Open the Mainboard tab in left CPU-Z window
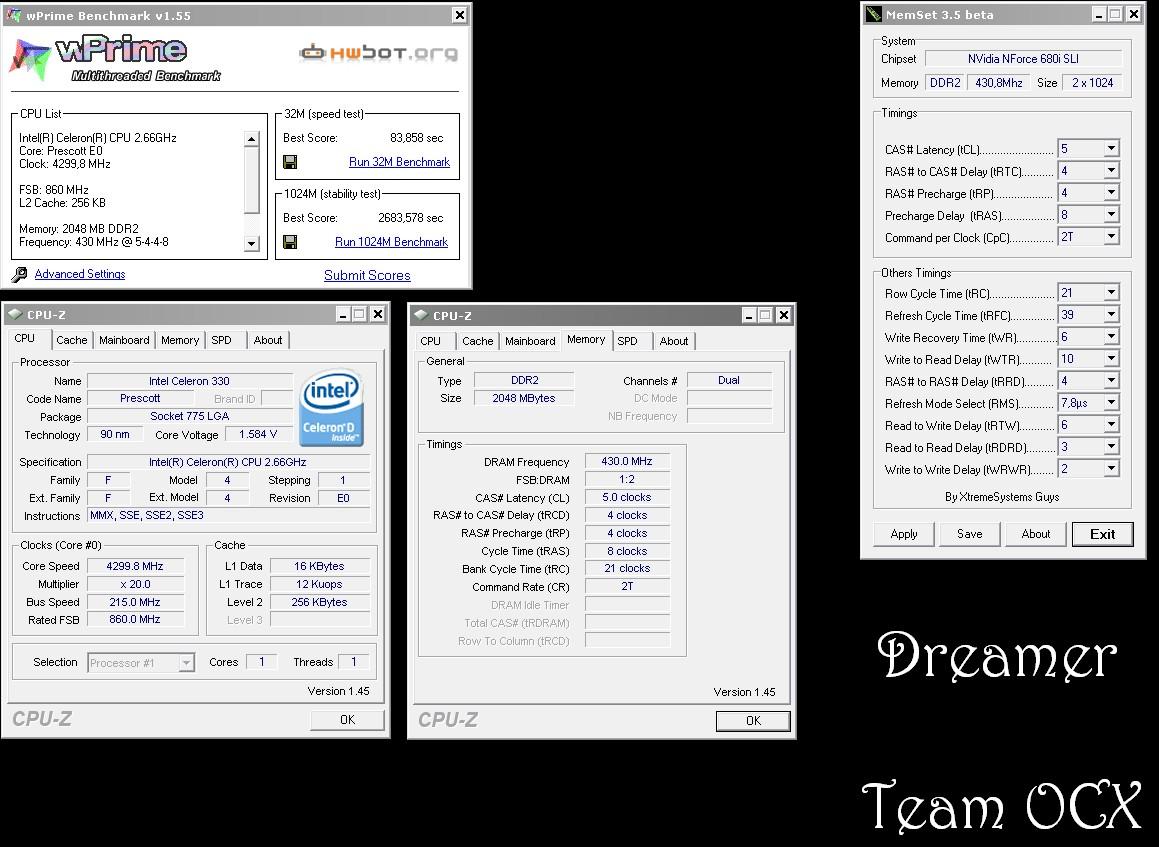Viewport: 1159px width, 847px height. click(124, 340)
